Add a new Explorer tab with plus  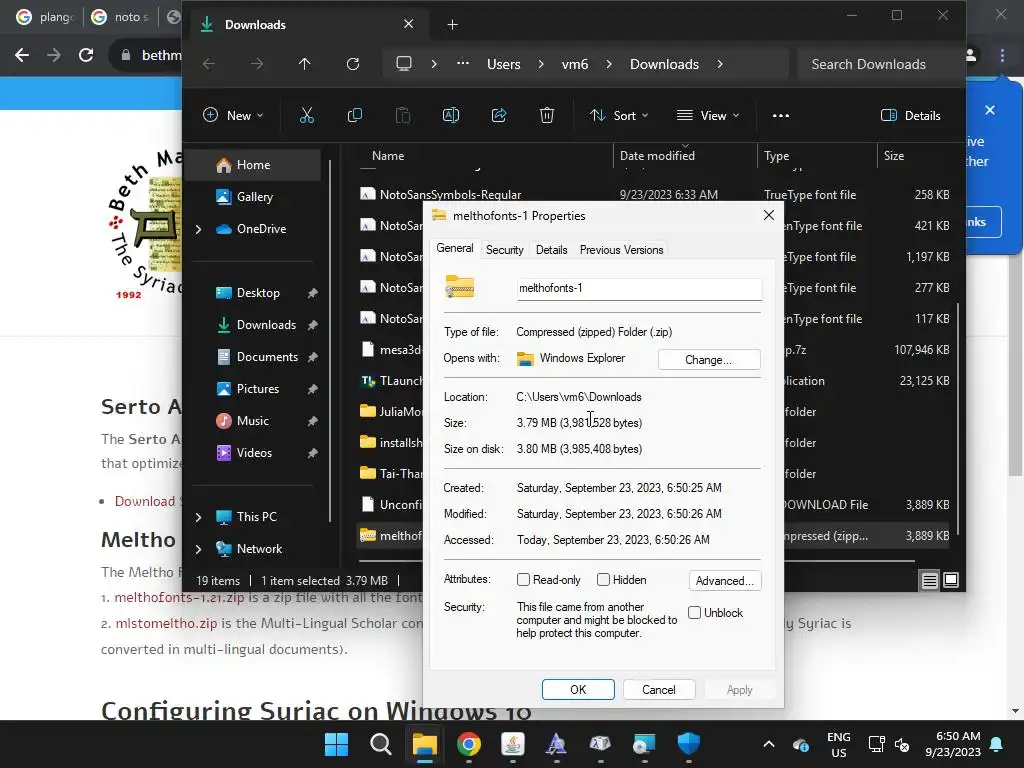coord(452,25)
